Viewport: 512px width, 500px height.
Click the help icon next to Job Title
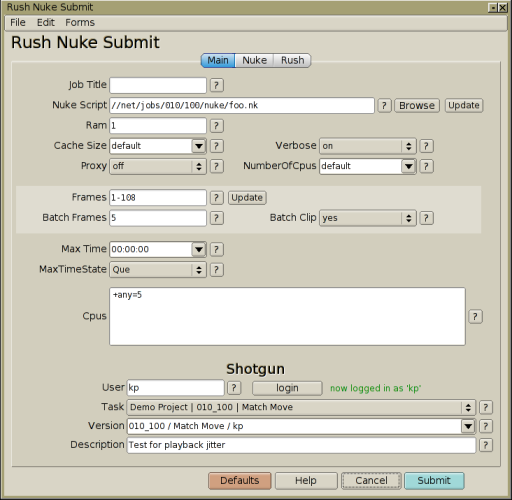pos(217,85)
